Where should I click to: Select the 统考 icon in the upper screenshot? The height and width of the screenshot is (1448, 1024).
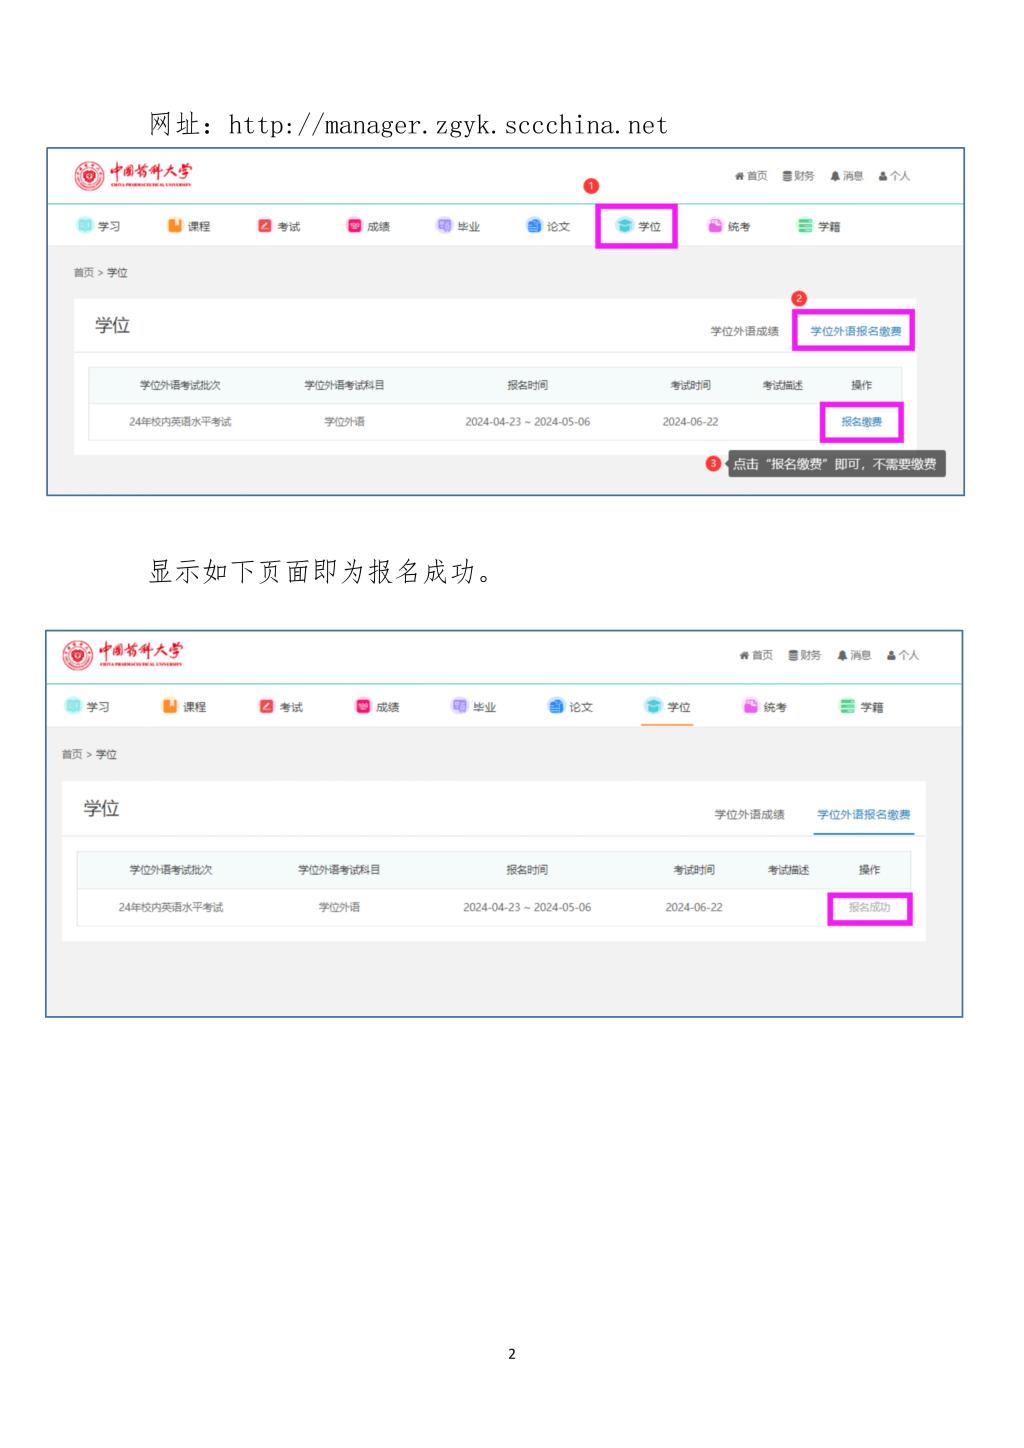pos(715,226)
